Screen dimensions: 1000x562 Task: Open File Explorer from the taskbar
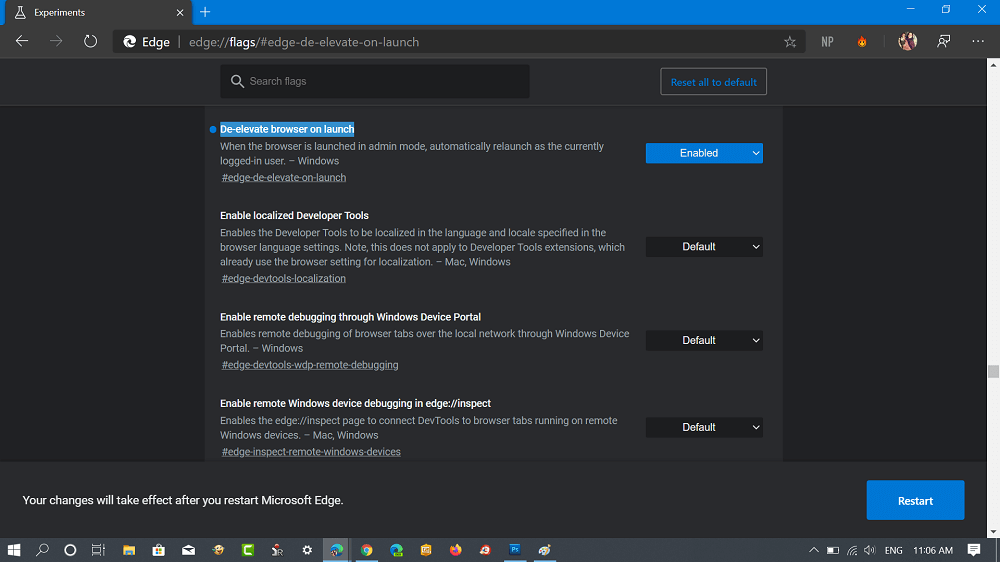(x=129, y=550)
